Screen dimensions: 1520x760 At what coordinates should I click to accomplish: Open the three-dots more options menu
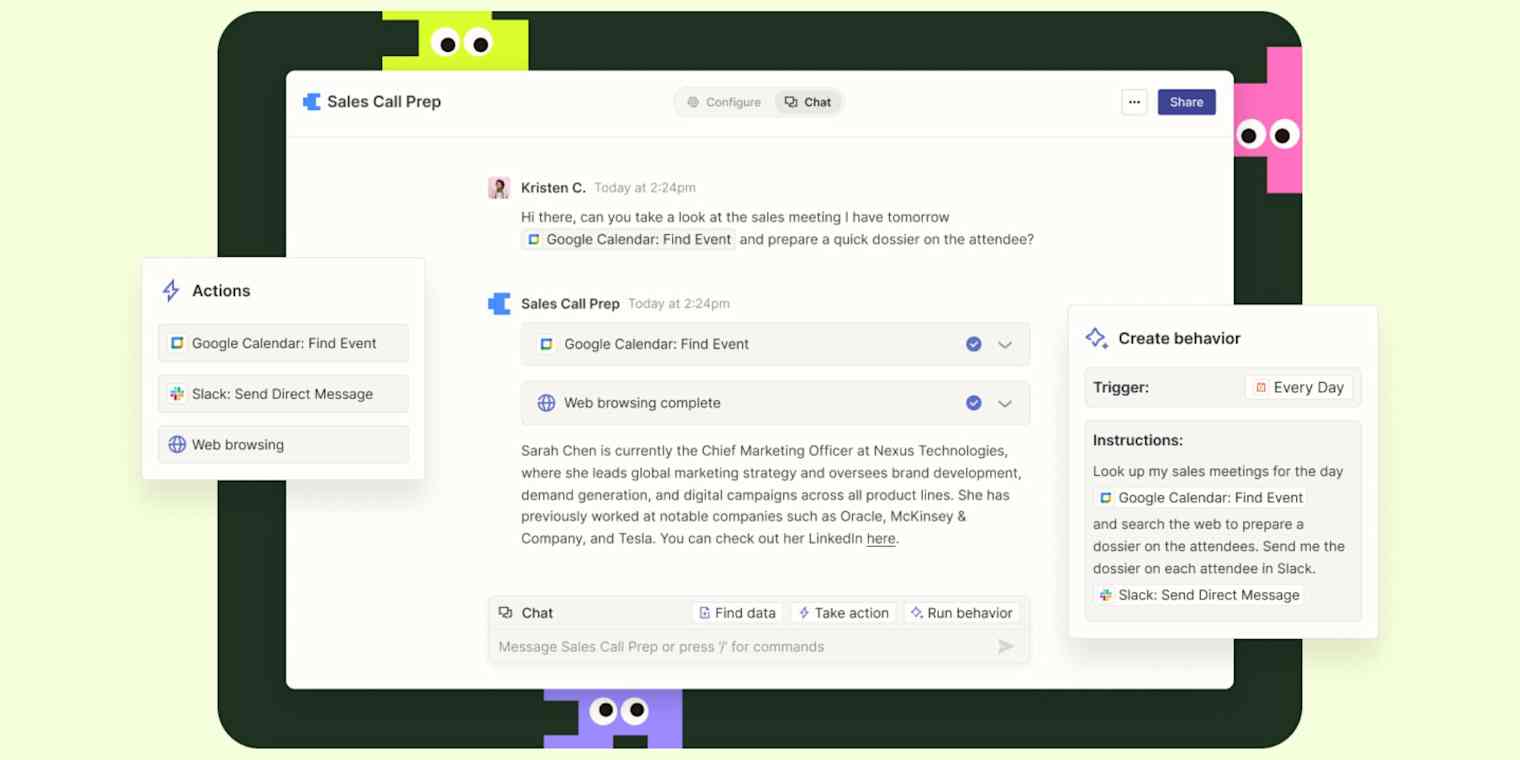click(1134, 102)
